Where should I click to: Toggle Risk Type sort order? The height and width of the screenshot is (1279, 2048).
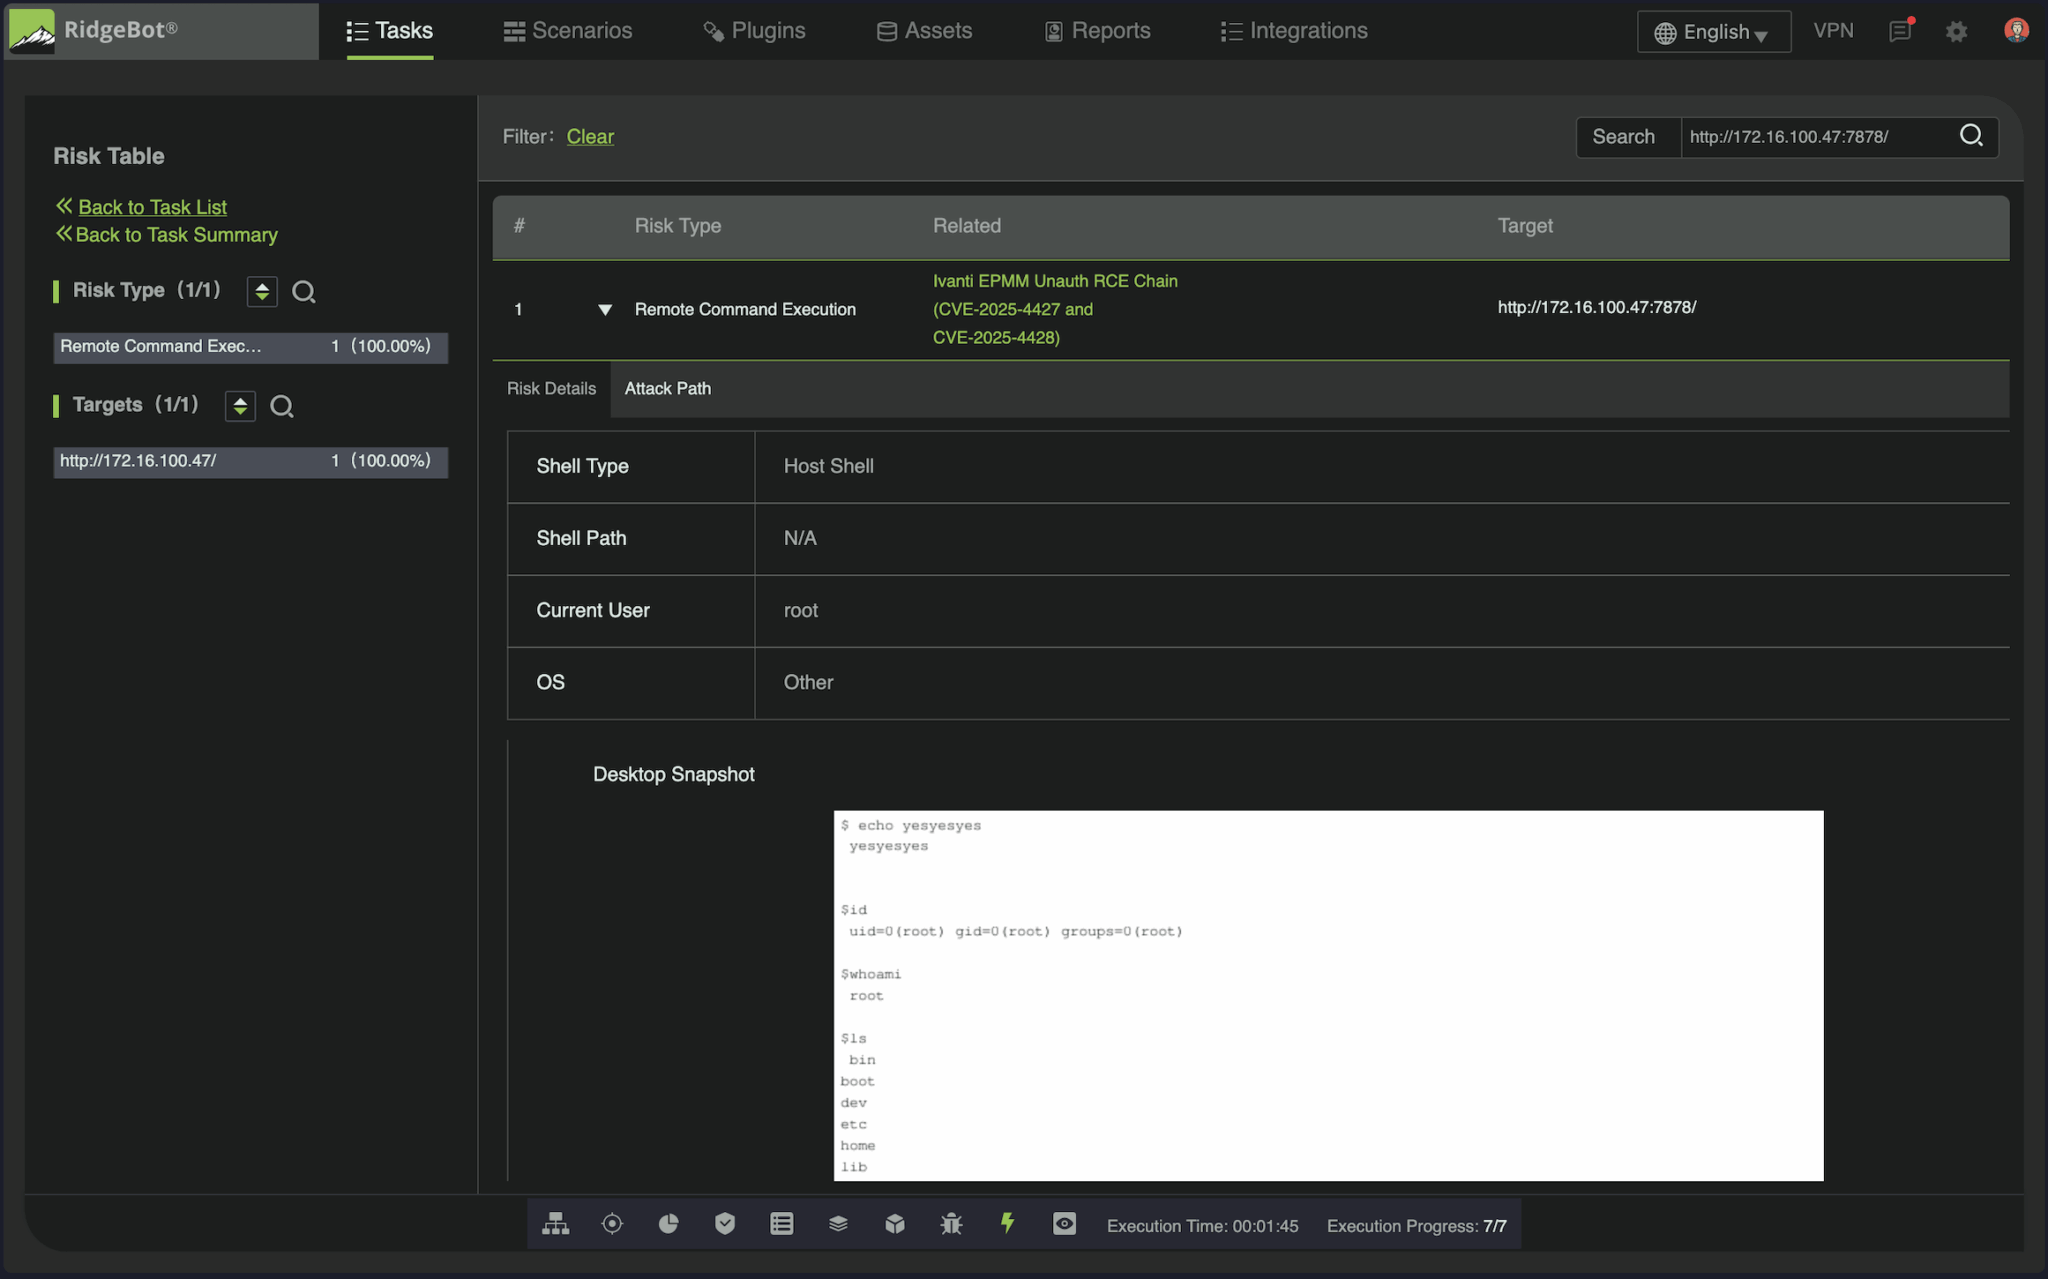[x=261, y=291]
